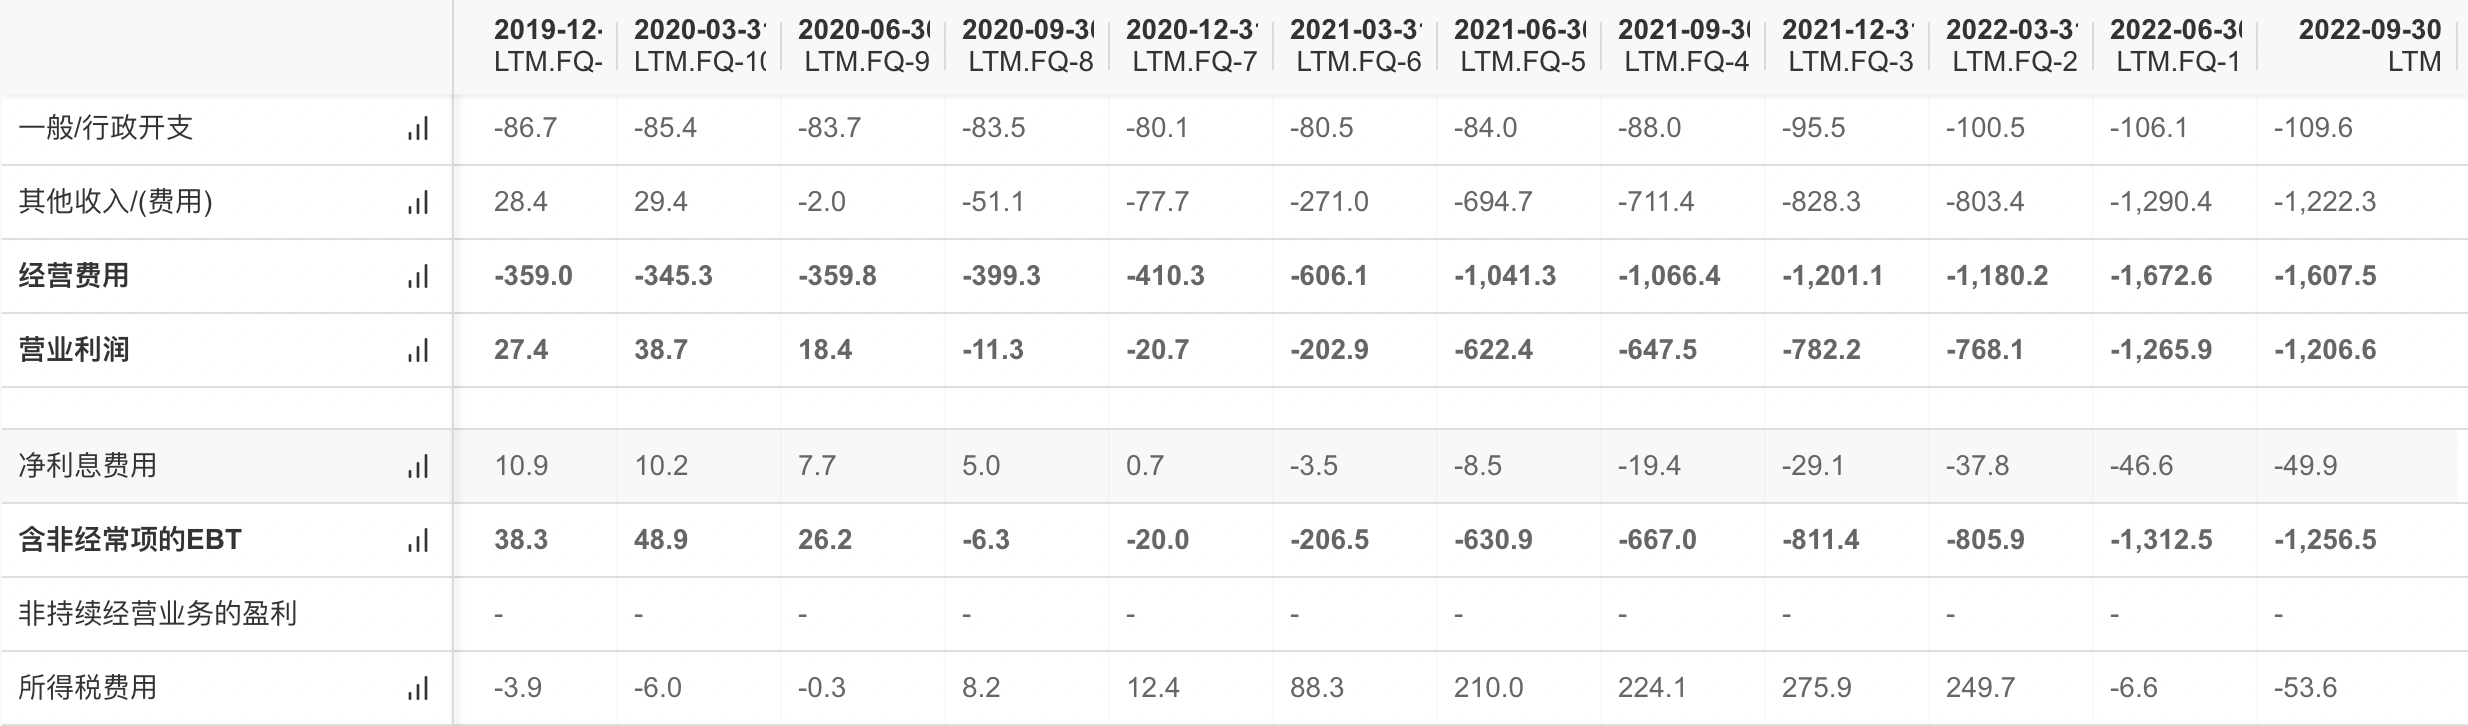2468x726 pixels.
Task: Select the 经营费用 row label
Action: [74, 276]
